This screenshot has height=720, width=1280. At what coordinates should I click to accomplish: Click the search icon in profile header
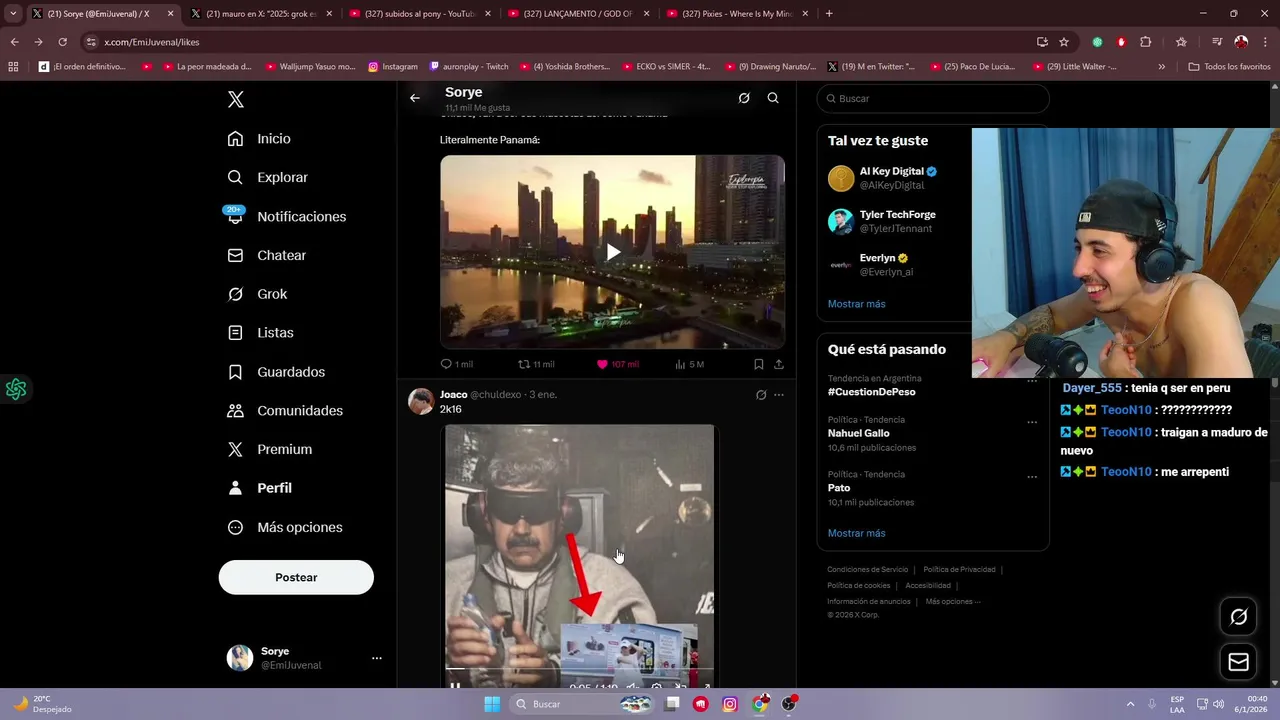pyautogui.click(x=773, y=98)
